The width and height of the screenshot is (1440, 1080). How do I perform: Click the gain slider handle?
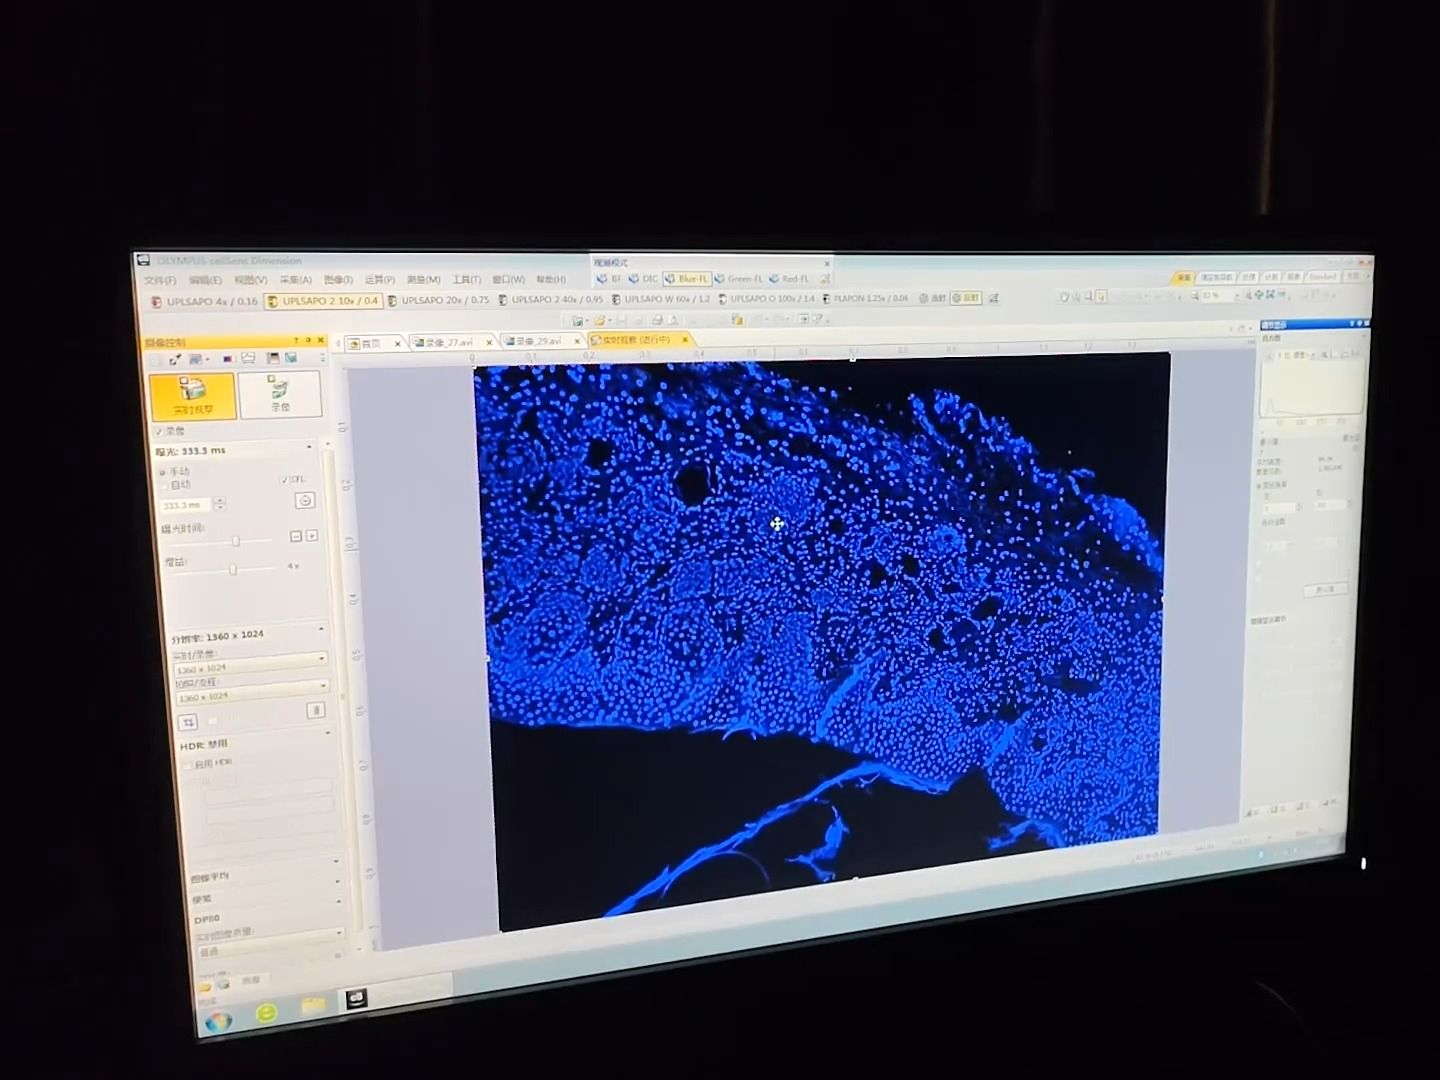(x=233, y=569)
